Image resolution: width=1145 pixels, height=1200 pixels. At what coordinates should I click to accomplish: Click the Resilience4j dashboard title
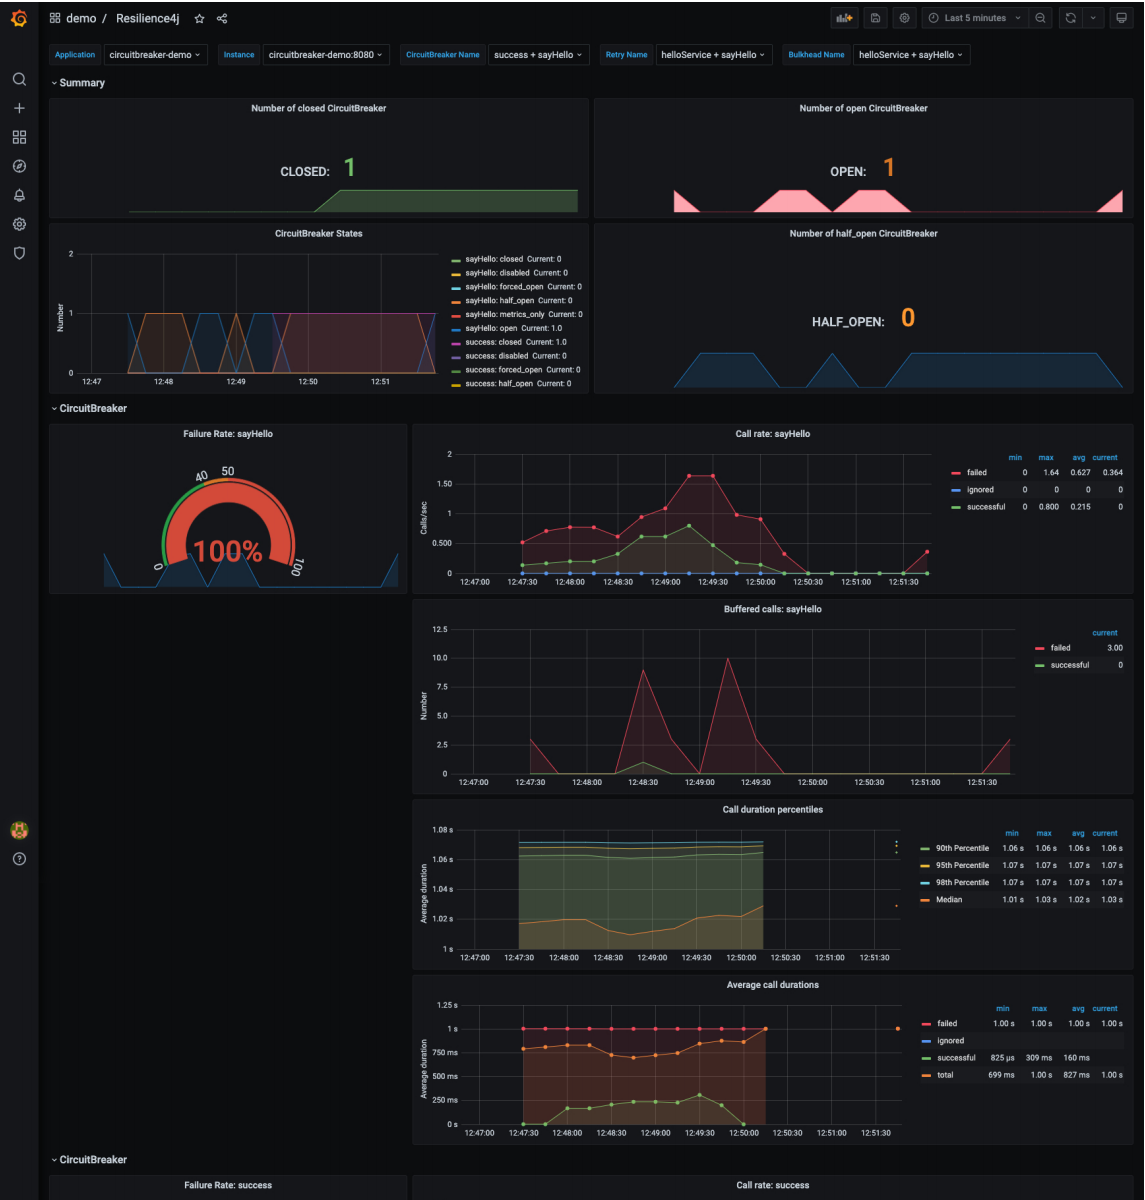tap(148, 18)
